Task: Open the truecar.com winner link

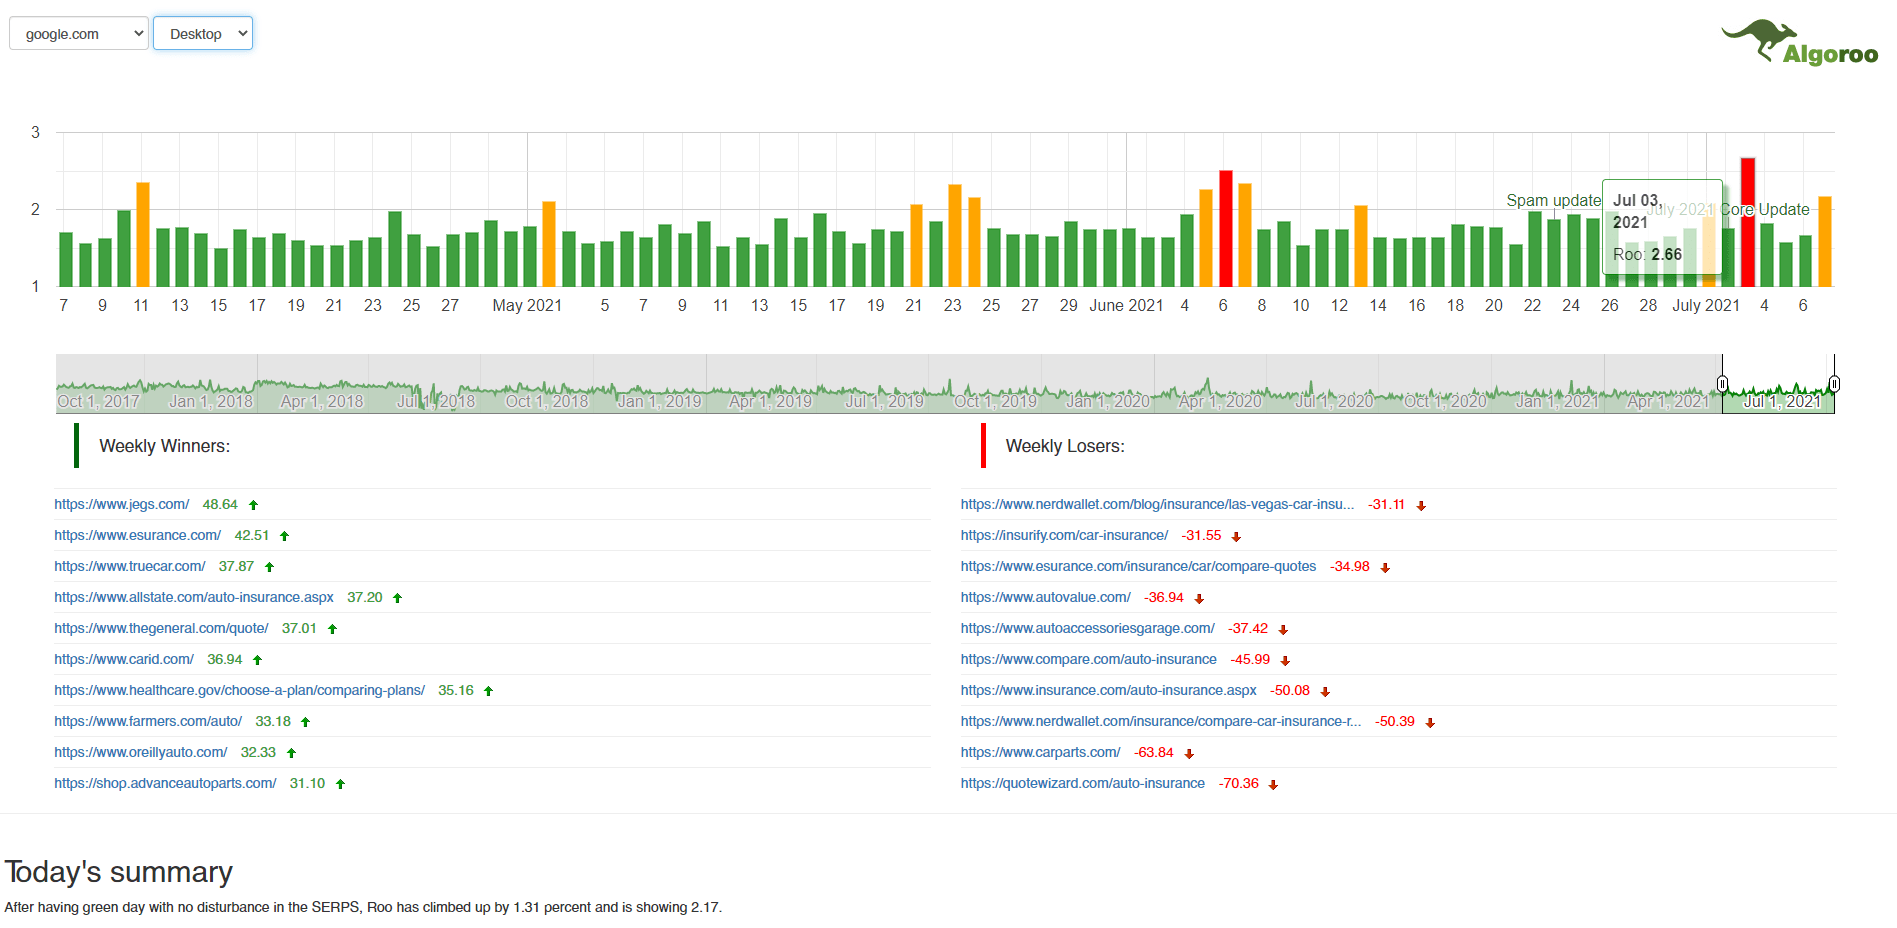Action: point(130,566)
